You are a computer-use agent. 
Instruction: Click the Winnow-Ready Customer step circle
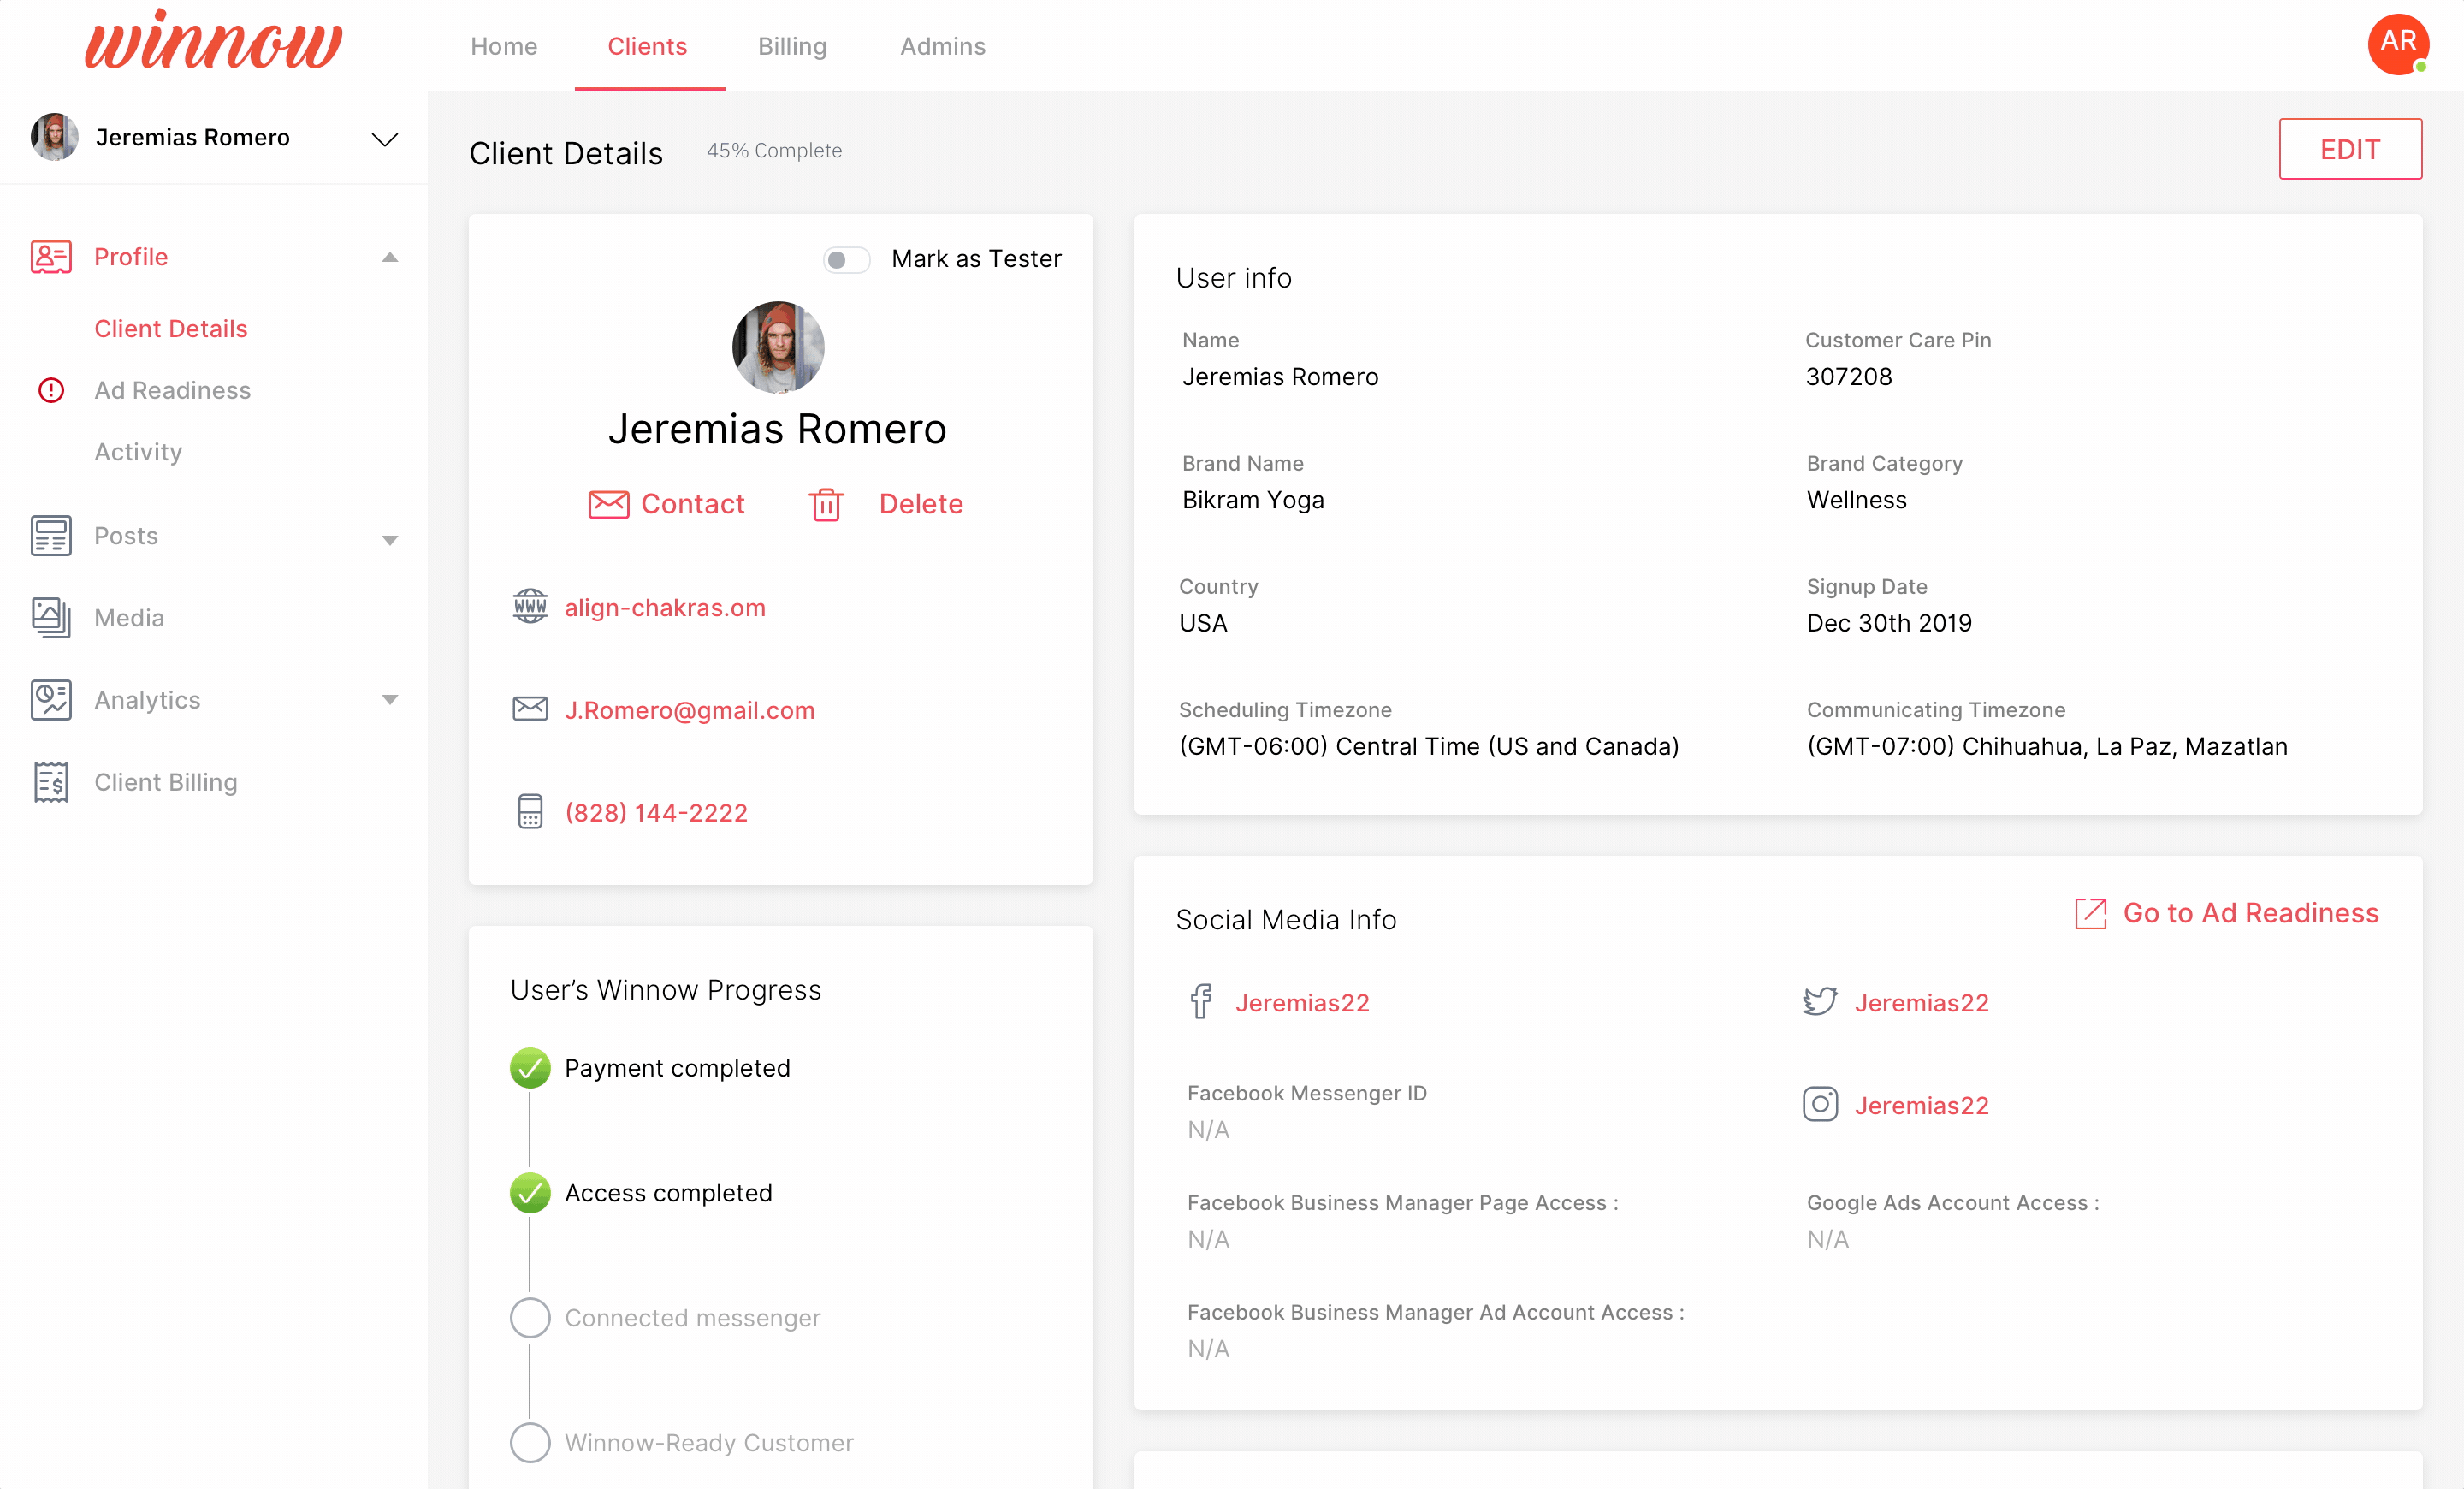tap(530, 1442)
